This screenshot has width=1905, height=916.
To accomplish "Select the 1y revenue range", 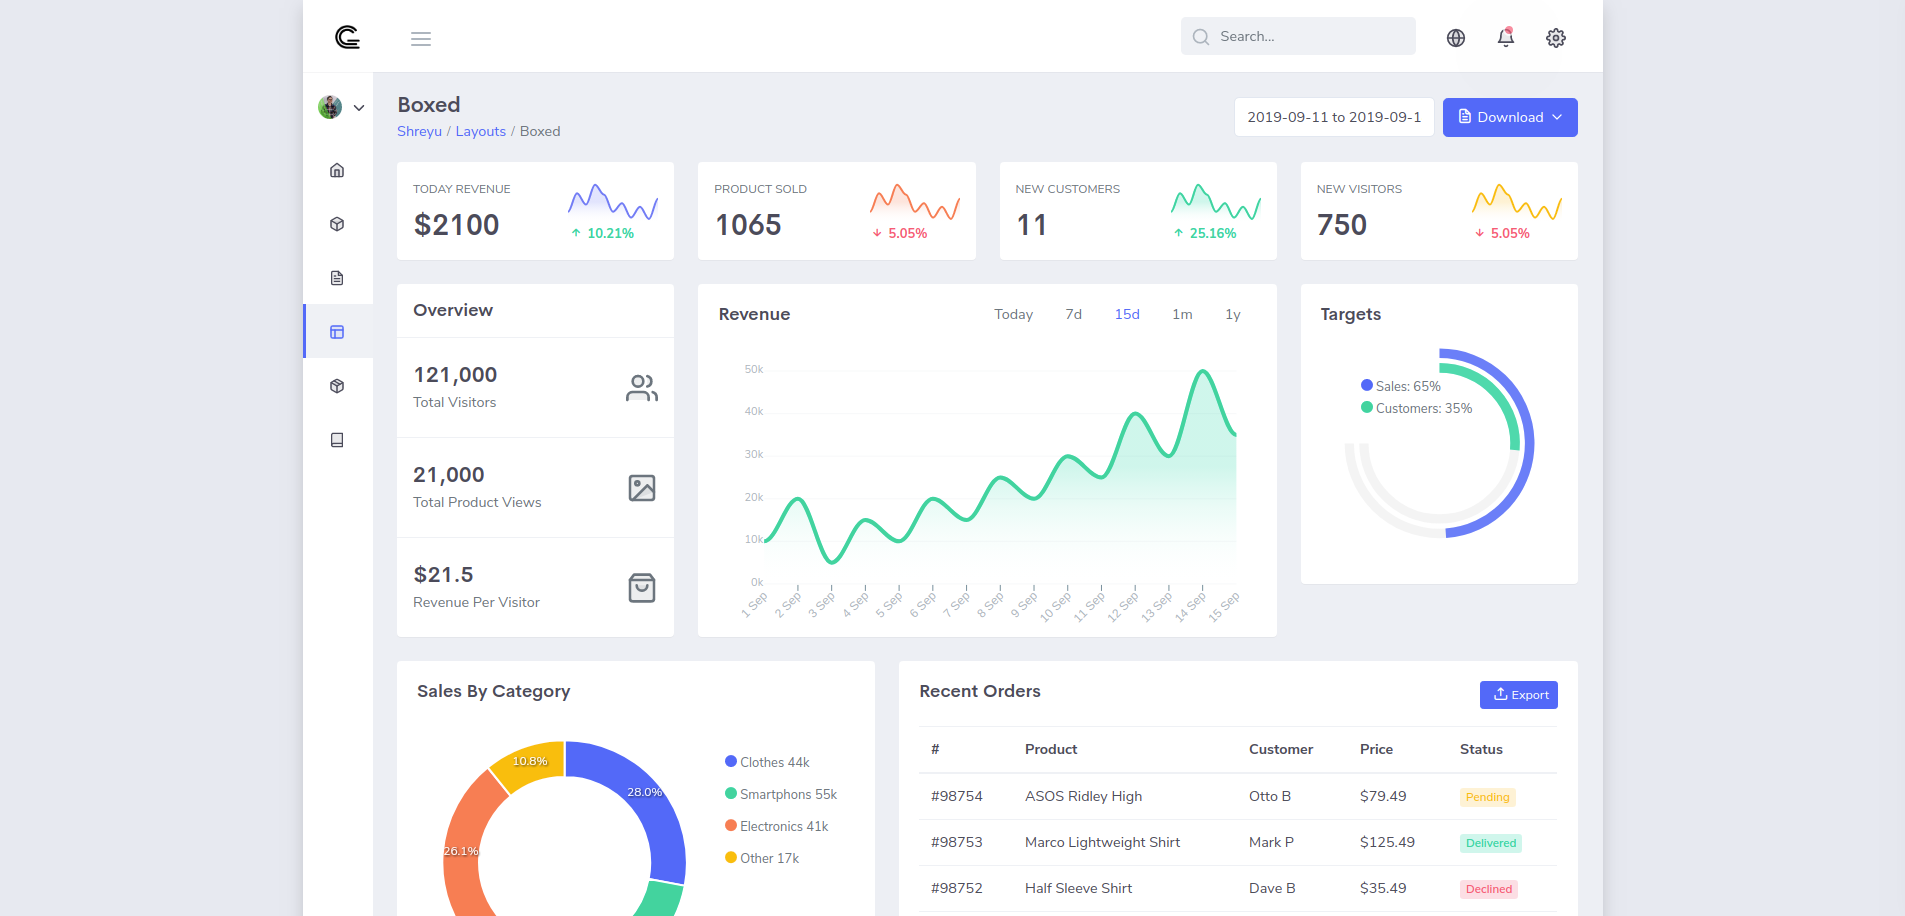I will (1233, 314).
